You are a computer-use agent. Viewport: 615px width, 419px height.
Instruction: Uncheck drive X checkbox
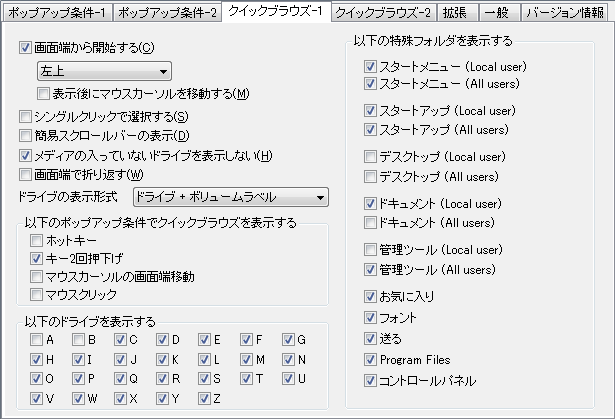coord(120,399)
